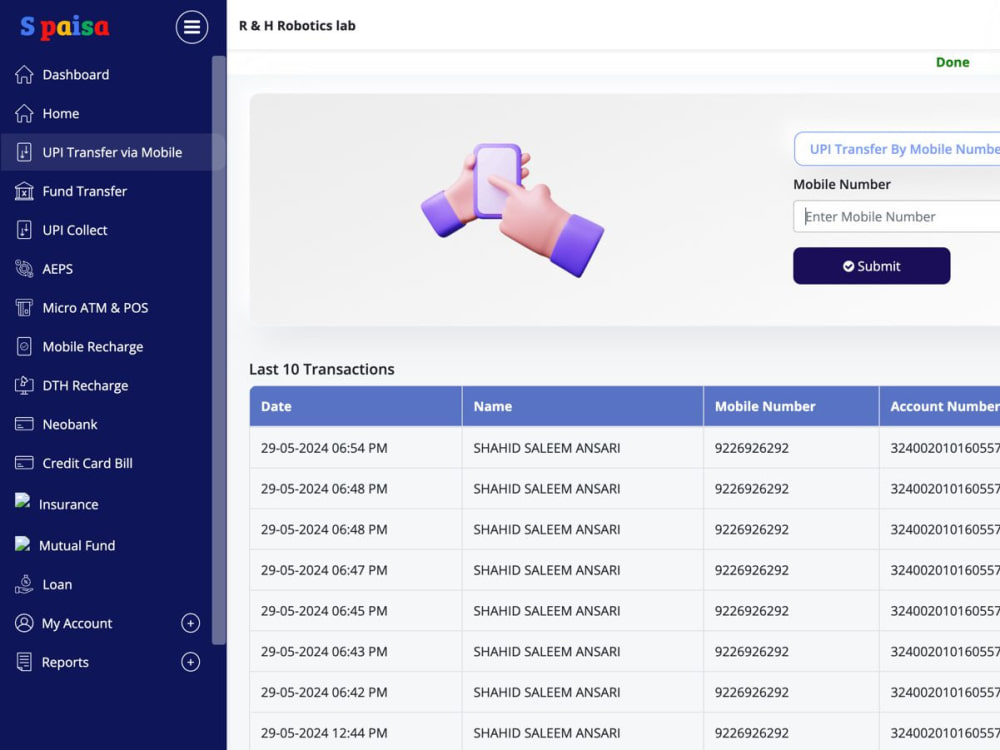
Task: Toggle the hamburger menu button
Action: [192, 27]
